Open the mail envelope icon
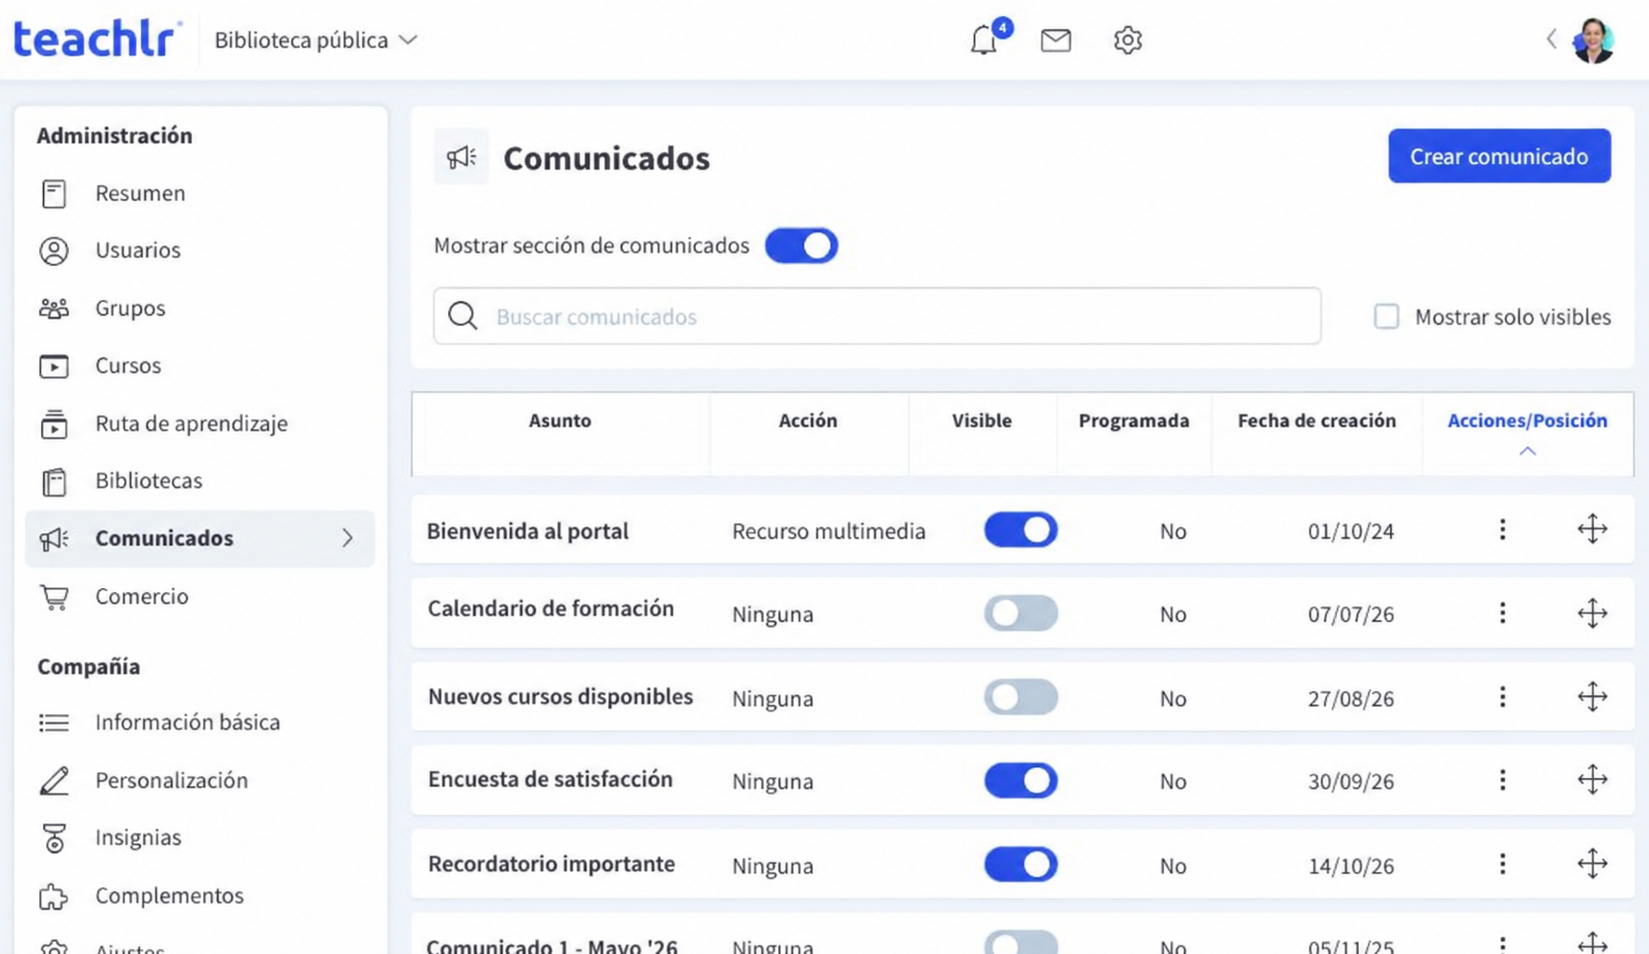 [1056, 40]
